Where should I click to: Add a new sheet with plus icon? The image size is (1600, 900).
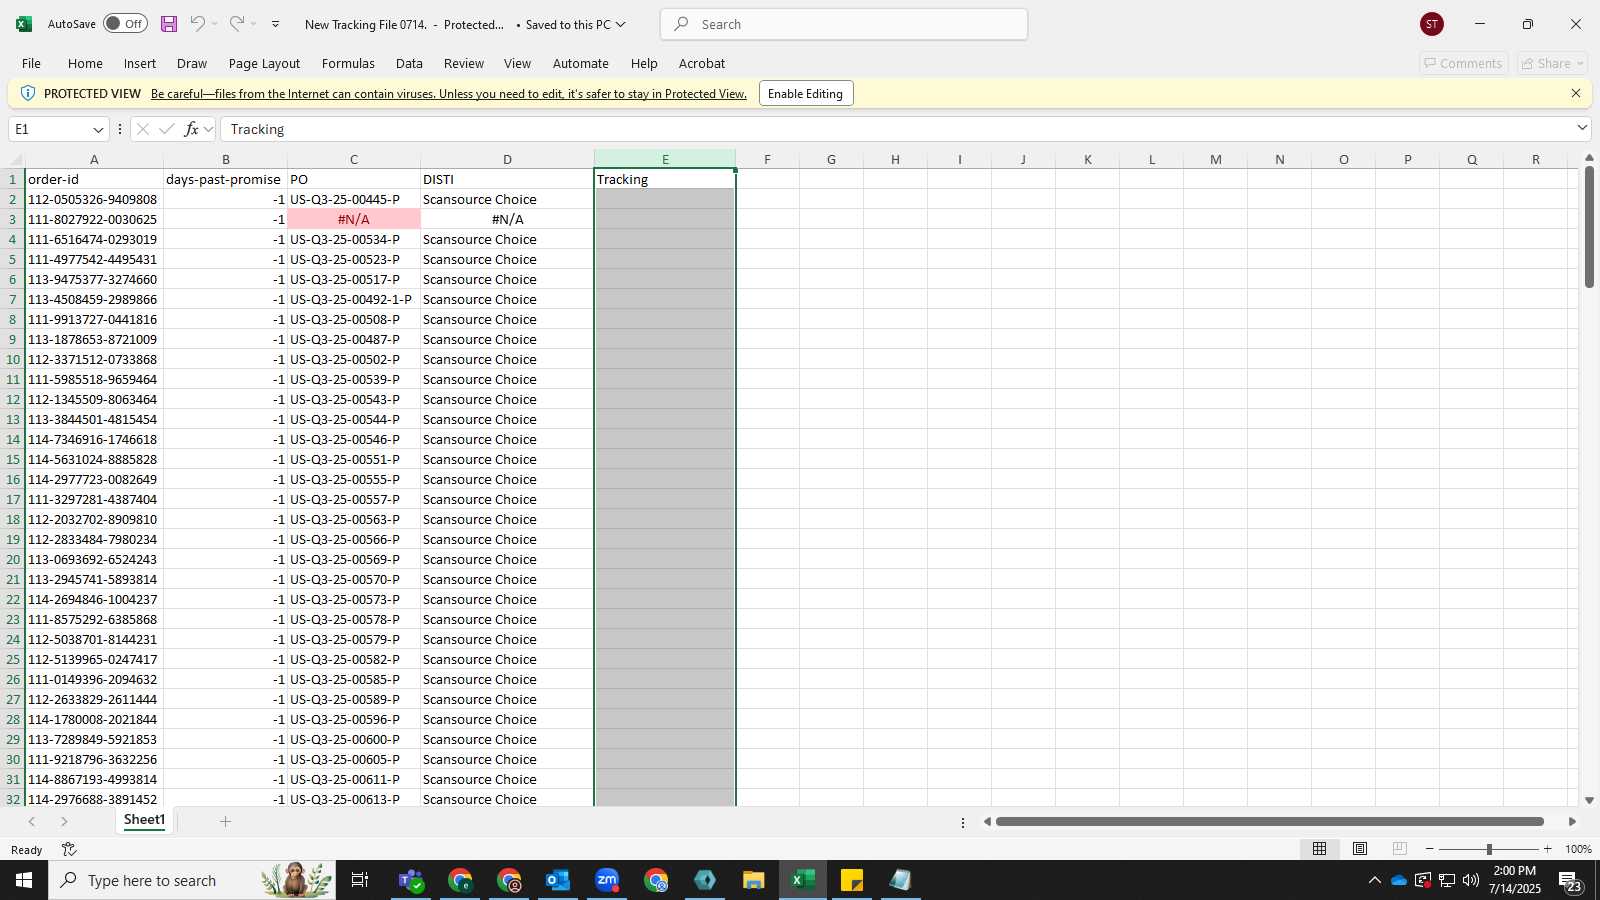pyautogui.click(x=226, y=821)
